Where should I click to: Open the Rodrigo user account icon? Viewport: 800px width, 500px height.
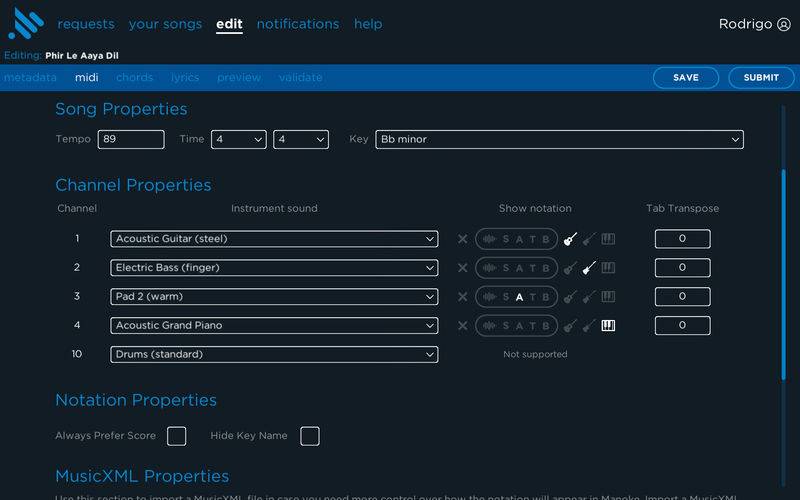click(x=783, y=24)
